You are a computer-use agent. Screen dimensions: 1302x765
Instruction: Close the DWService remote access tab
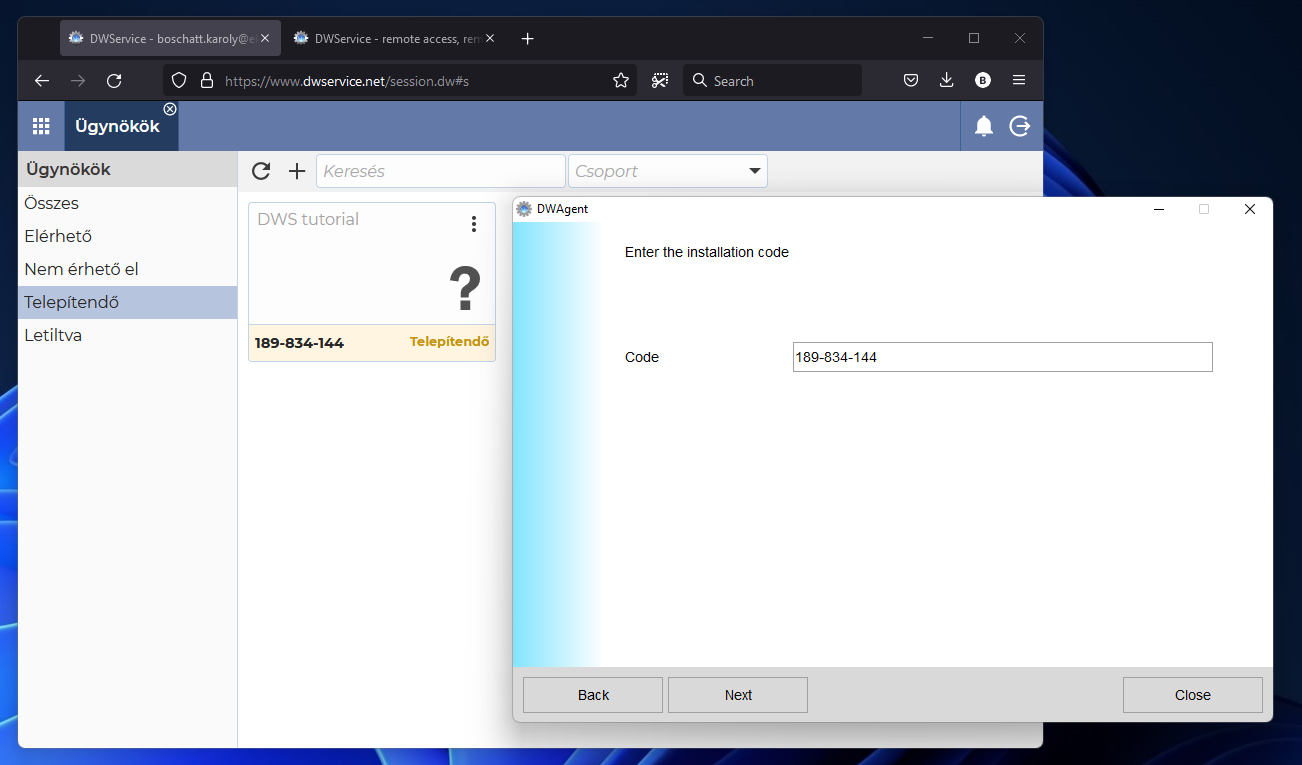(x=490, y=38)
